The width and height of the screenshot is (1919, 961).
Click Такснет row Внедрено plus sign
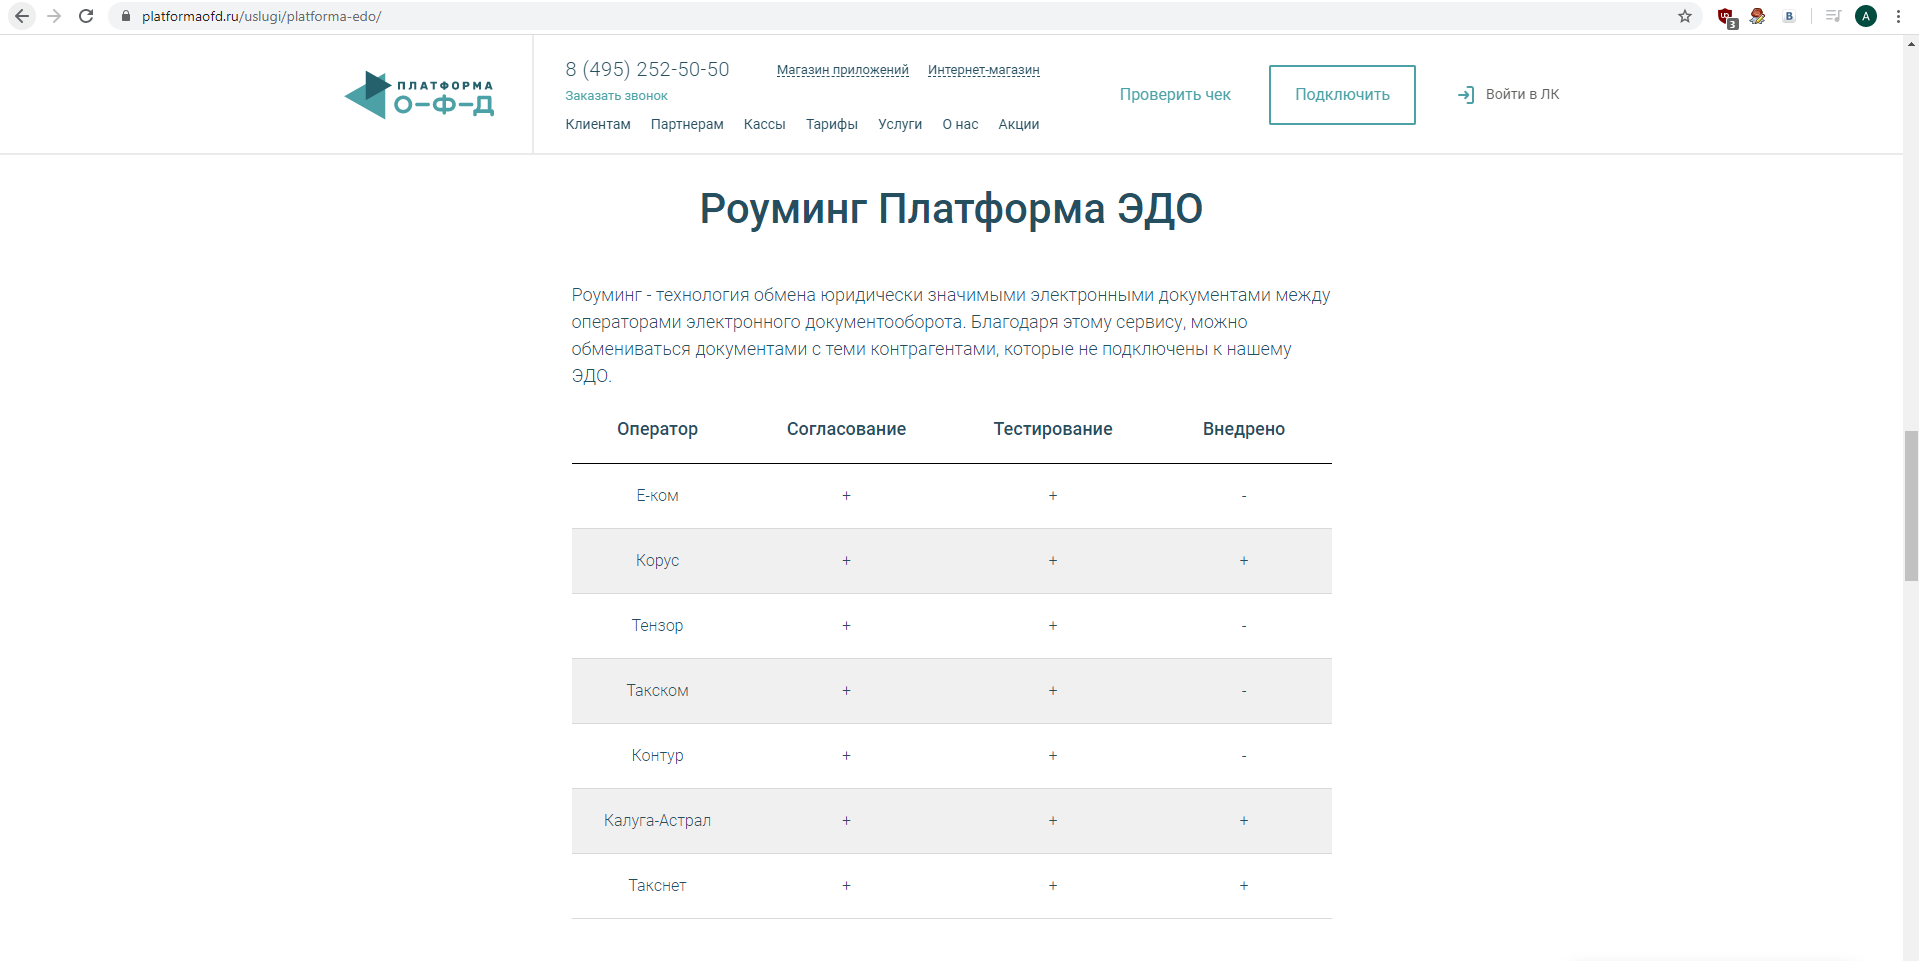click(1244, 886)
